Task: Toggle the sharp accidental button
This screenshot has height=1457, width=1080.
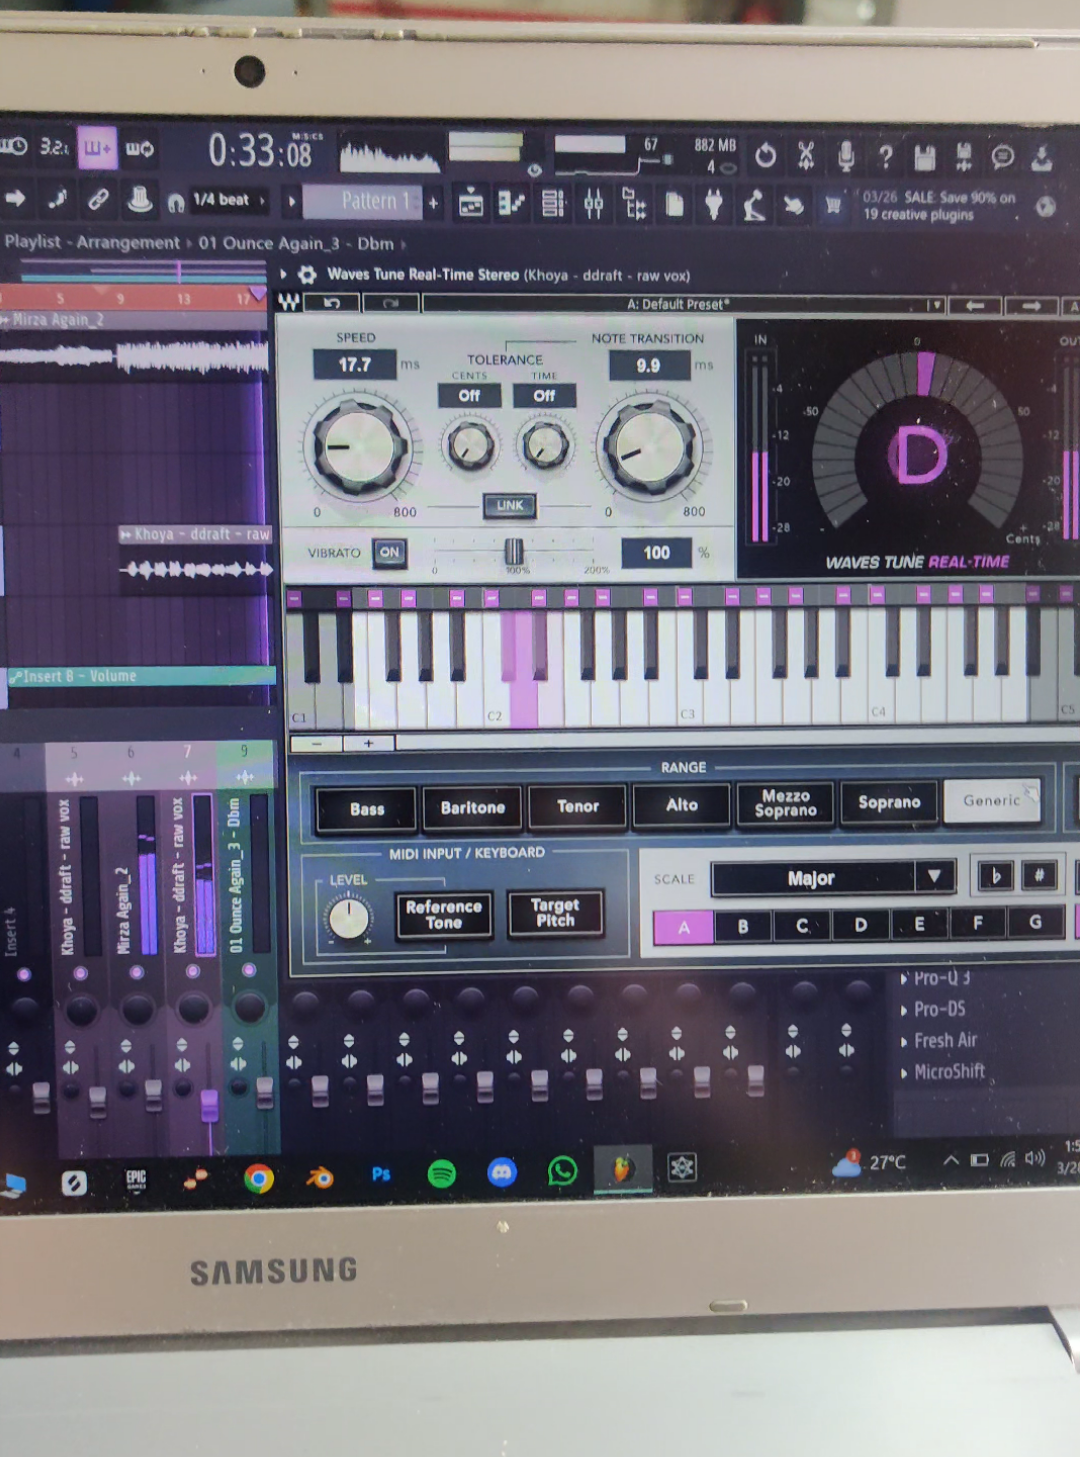Action: coord(1038,876)
